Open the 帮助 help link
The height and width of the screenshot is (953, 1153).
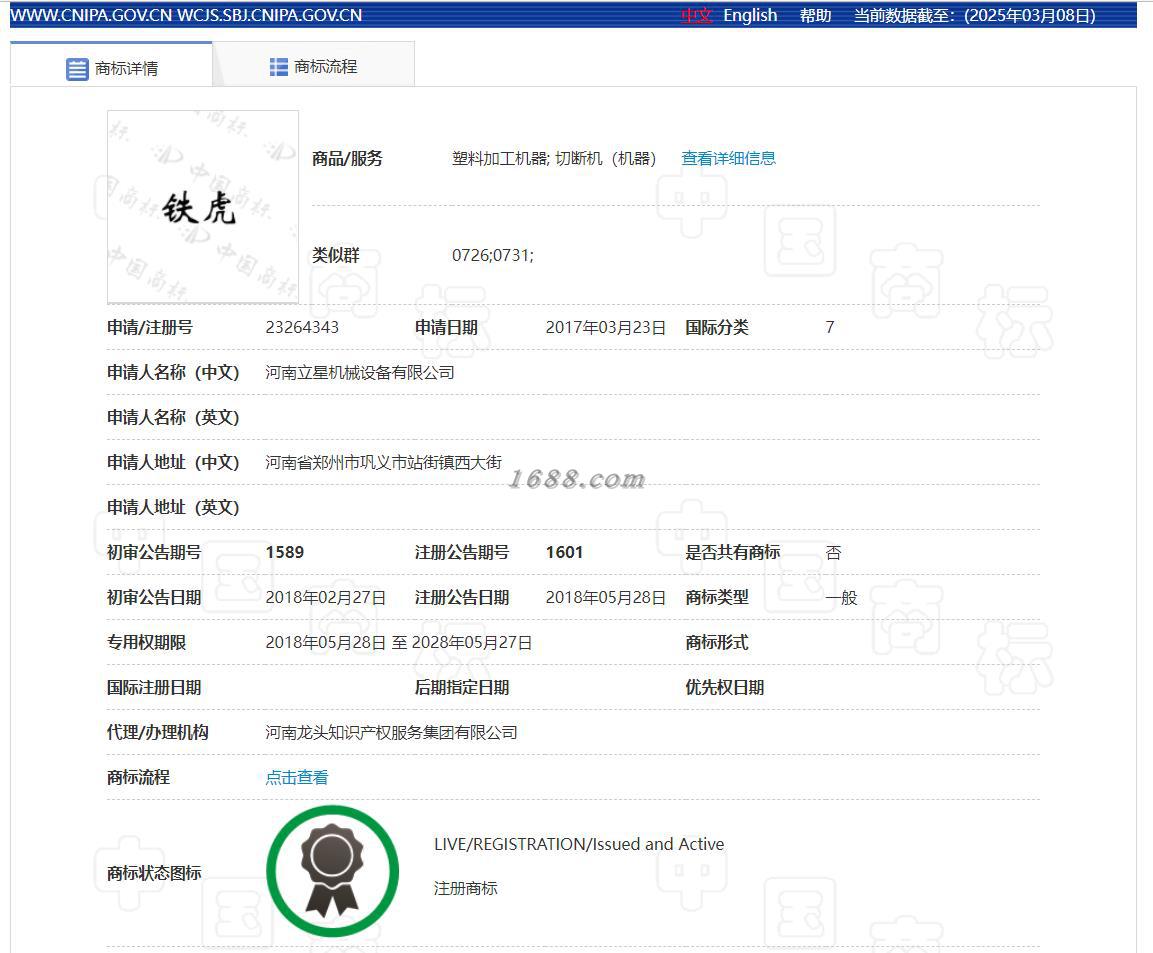click(x=815, y=15)
